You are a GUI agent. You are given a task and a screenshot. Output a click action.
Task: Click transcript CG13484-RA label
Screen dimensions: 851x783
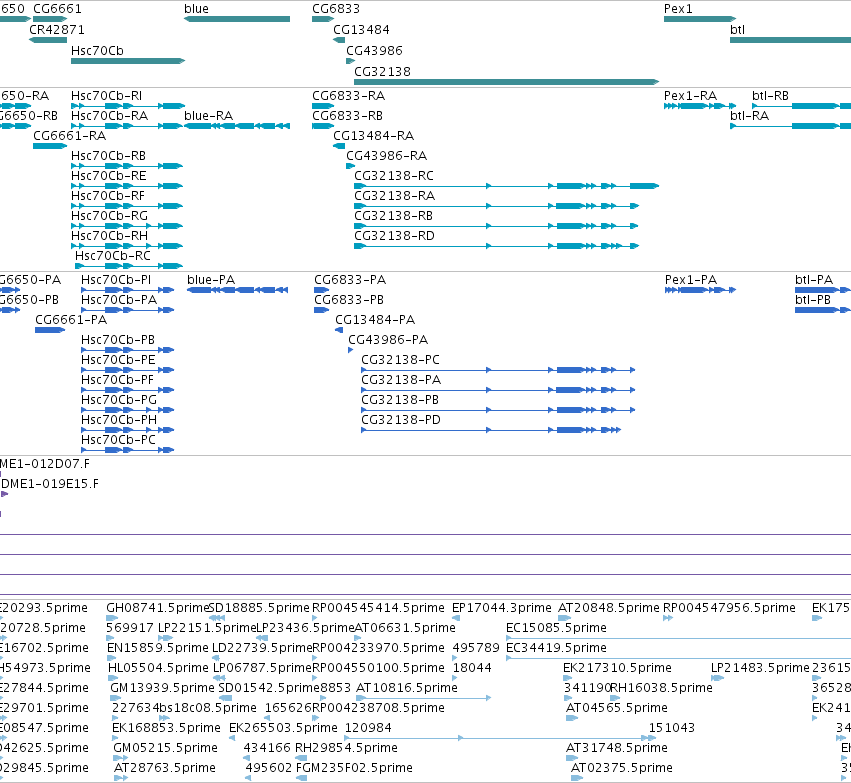pyautogui.click(x=373, y=136)
